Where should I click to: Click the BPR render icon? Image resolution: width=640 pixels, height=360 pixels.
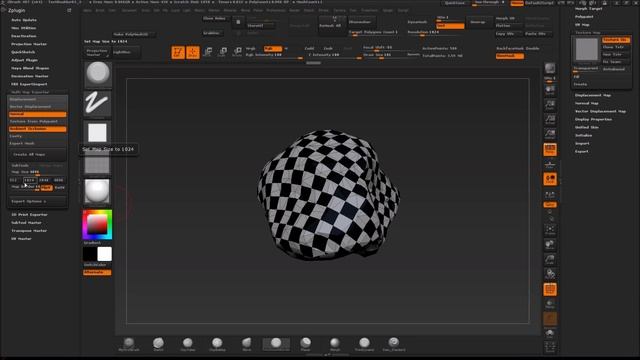(x=550, y=68)
